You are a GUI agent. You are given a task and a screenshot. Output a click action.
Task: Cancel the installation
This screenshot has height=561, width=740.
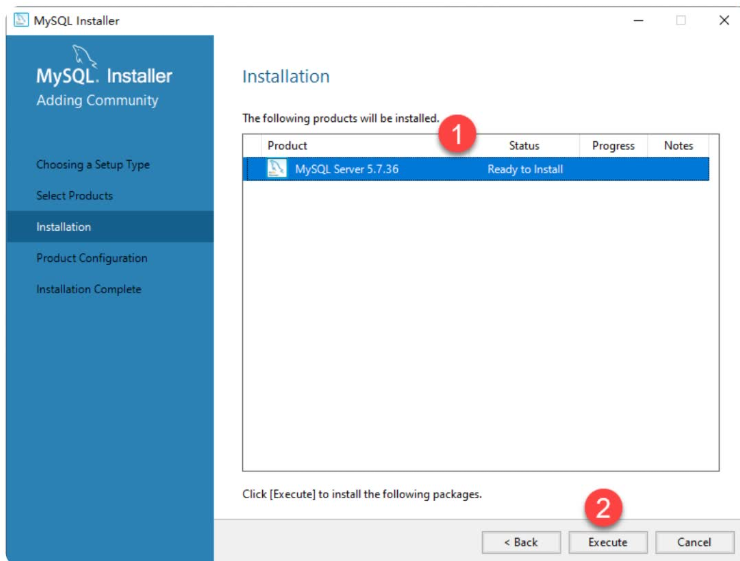694,542
